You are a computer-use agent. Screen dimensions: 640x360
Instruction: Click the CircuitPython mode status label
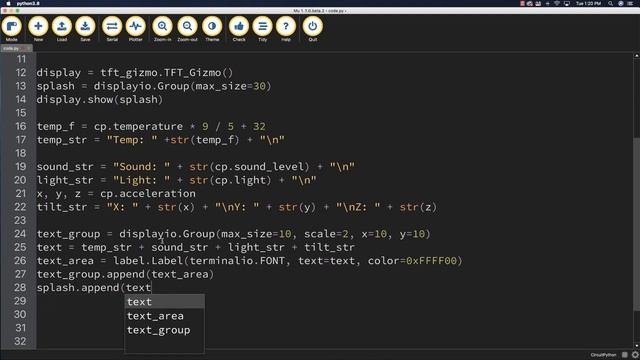[x=603, y=355]
